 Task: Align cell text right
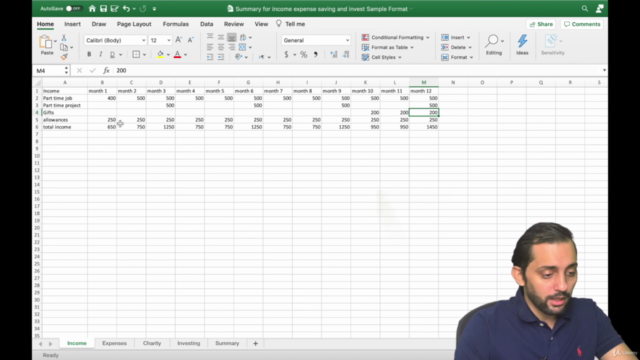[x=231, y=47]
